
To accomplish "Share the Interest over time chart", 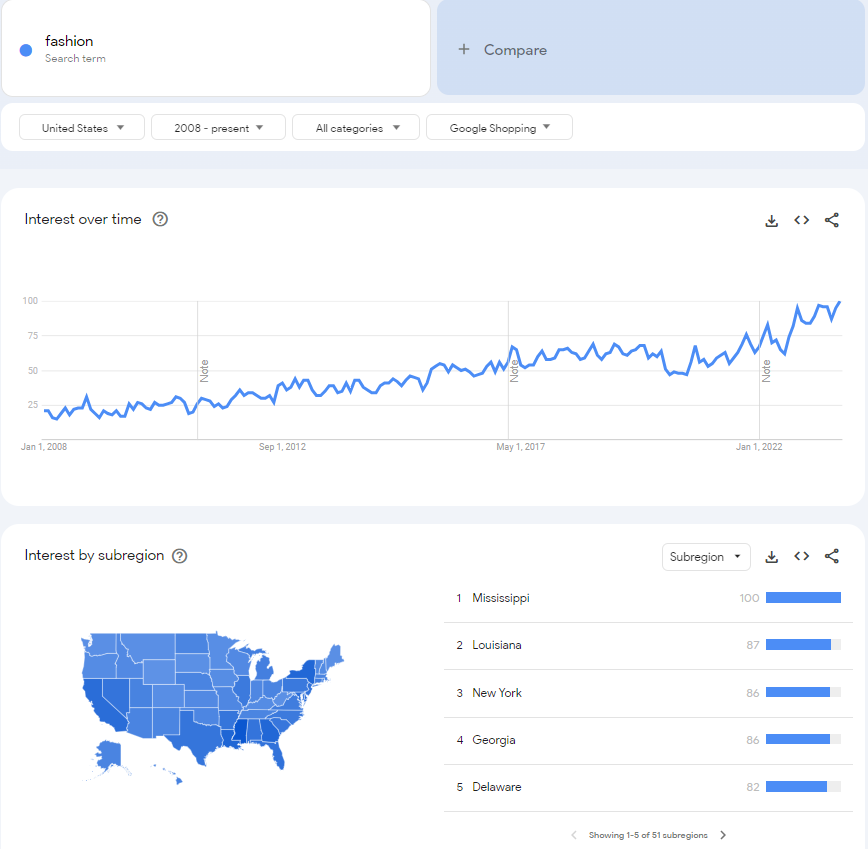I will tap(831, 220).
